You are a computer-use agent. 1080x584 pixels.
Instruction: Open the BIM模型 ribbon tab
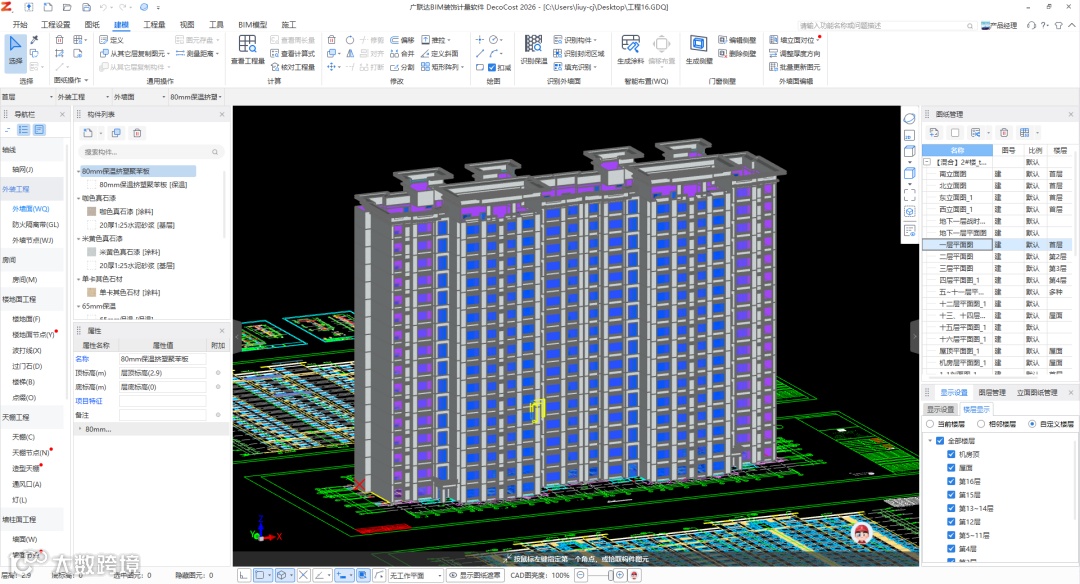click(253, 25)
